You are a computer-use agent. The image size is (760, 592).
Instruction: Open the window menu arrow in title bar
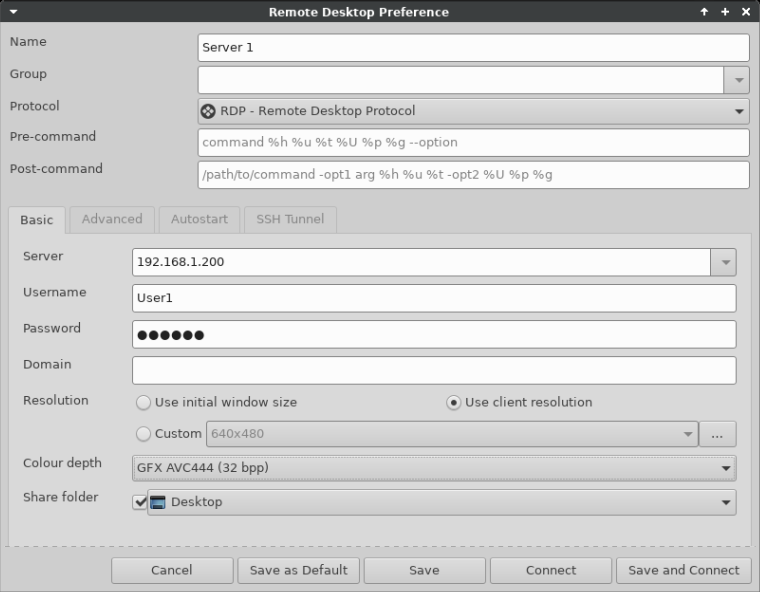(12, 12)
